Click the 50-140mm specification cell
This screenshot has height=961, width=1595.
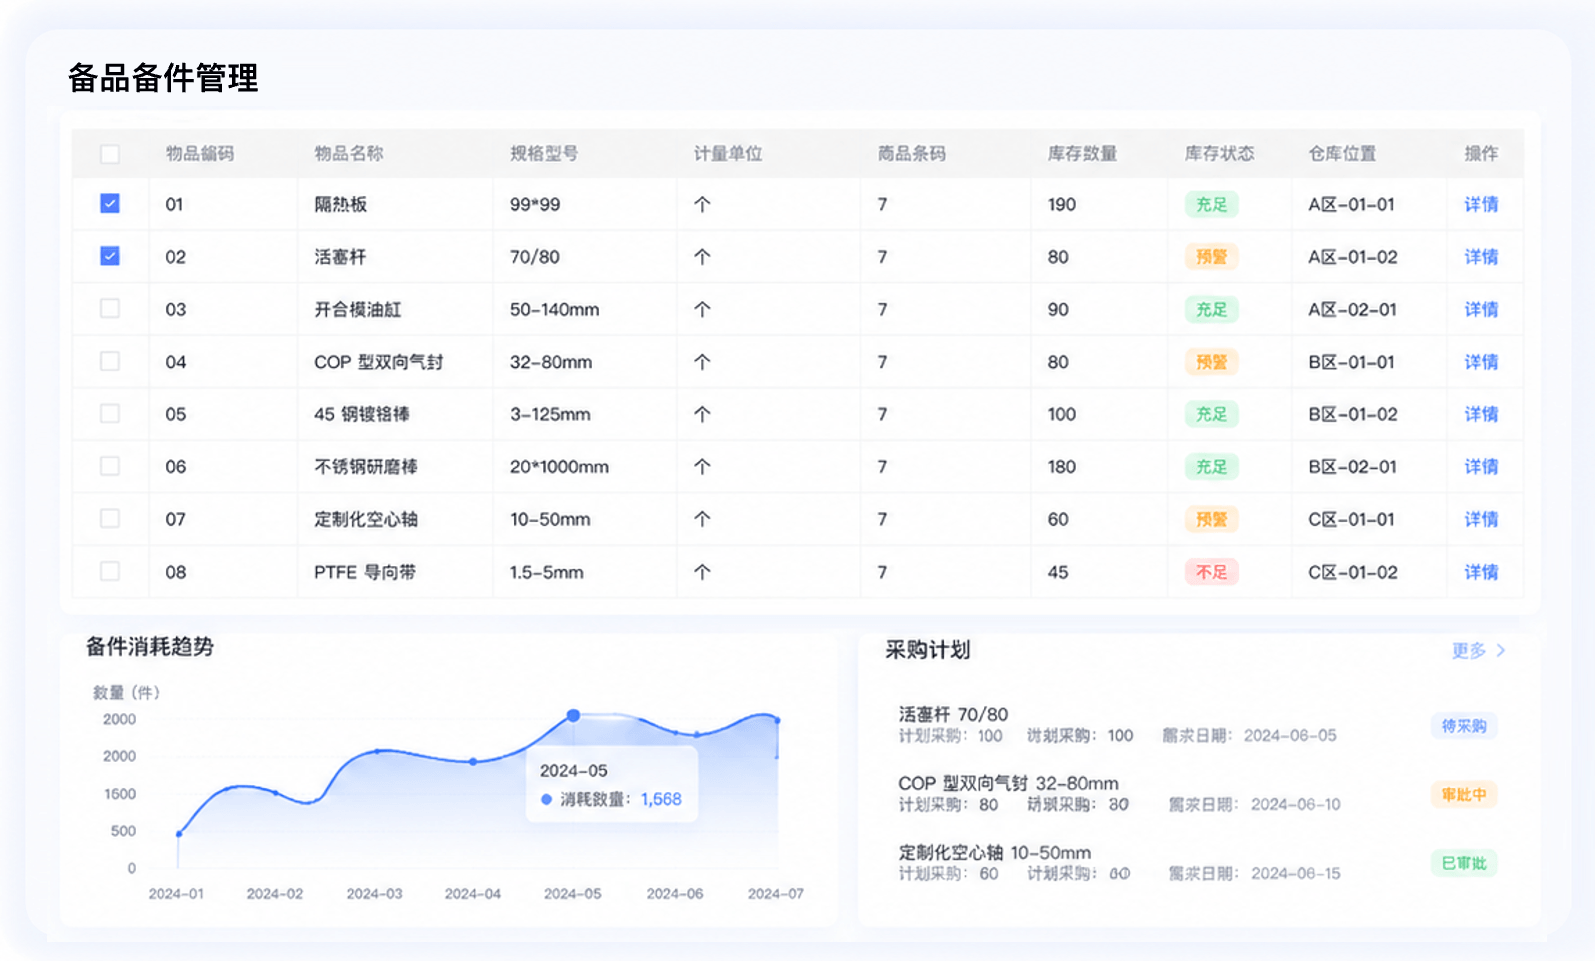coord(555,309)
